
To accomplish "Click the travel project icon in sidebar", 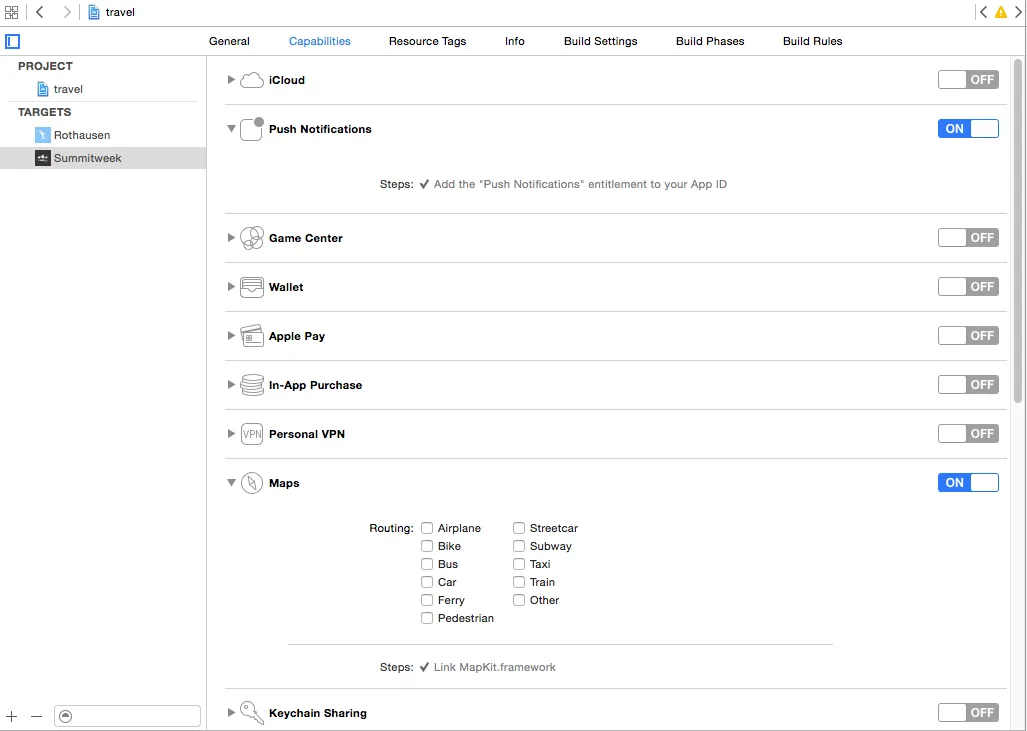I will click(43, 89).
